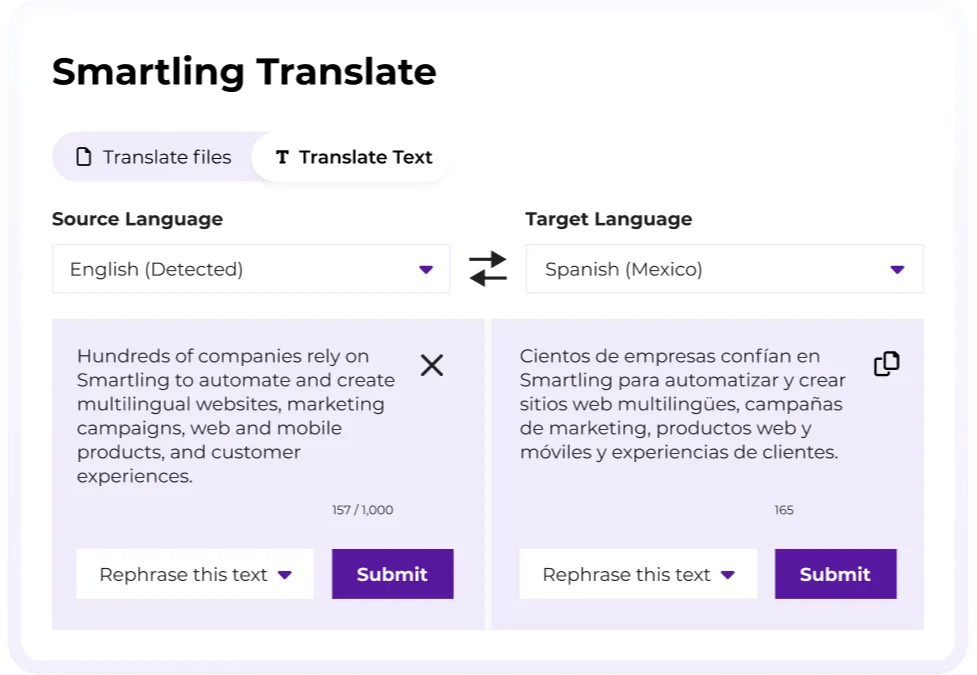Click the document icon on Translate files

pyautogui.click(x=83, y=157)
